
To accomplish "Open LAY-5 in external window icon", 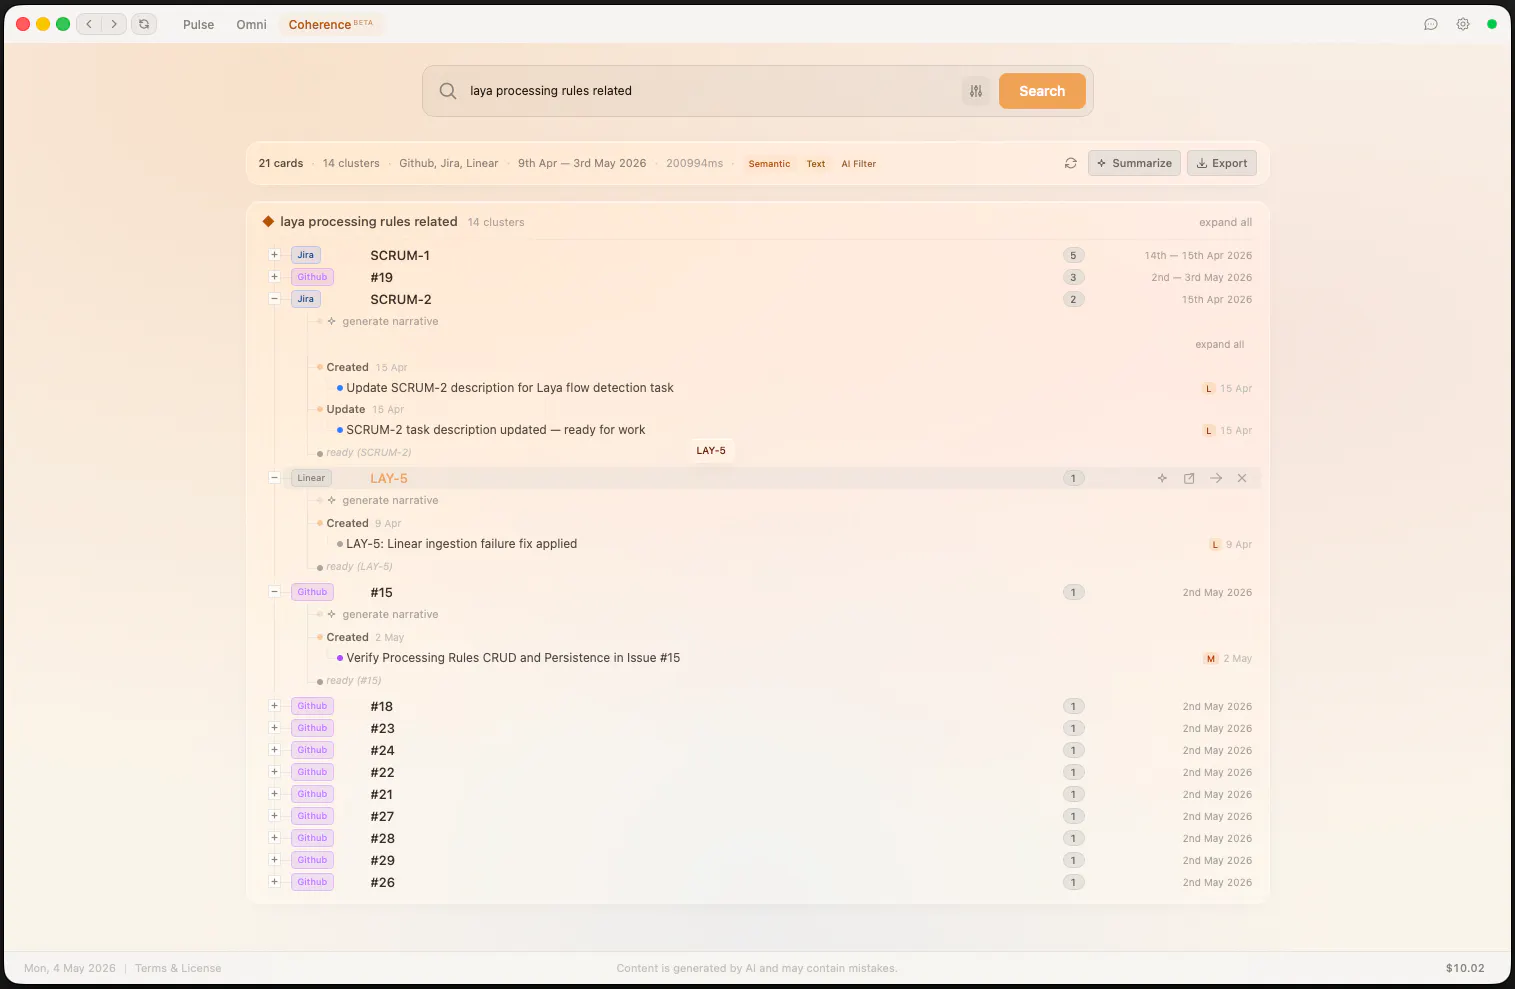I will pyautogui.click(x=1189, y=478).
